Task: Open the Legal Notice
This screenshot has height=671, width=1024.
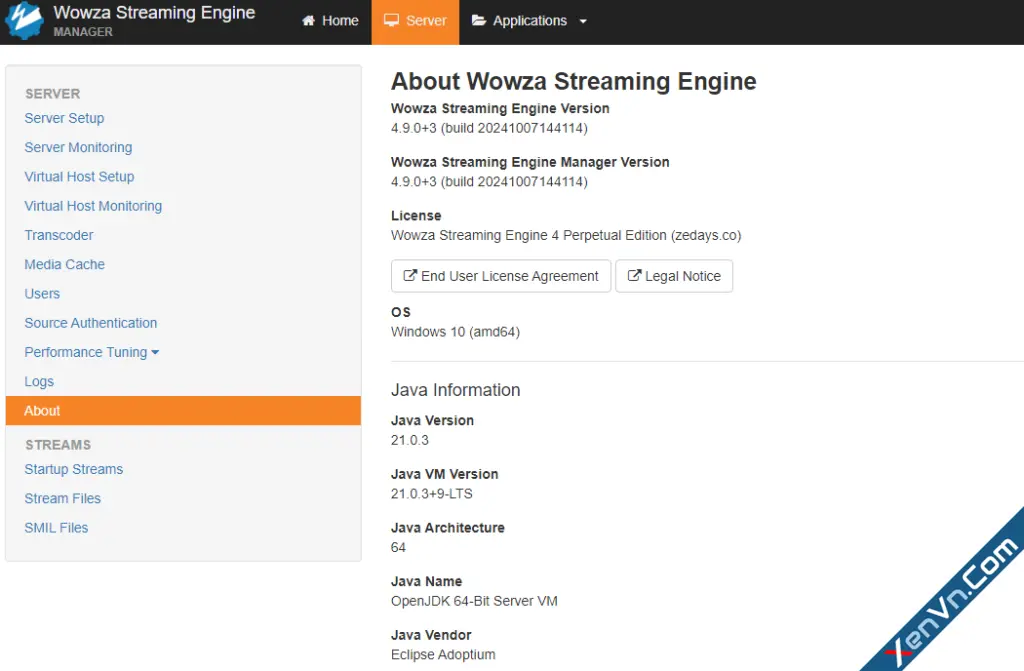Action: click(x=674, y=276)
